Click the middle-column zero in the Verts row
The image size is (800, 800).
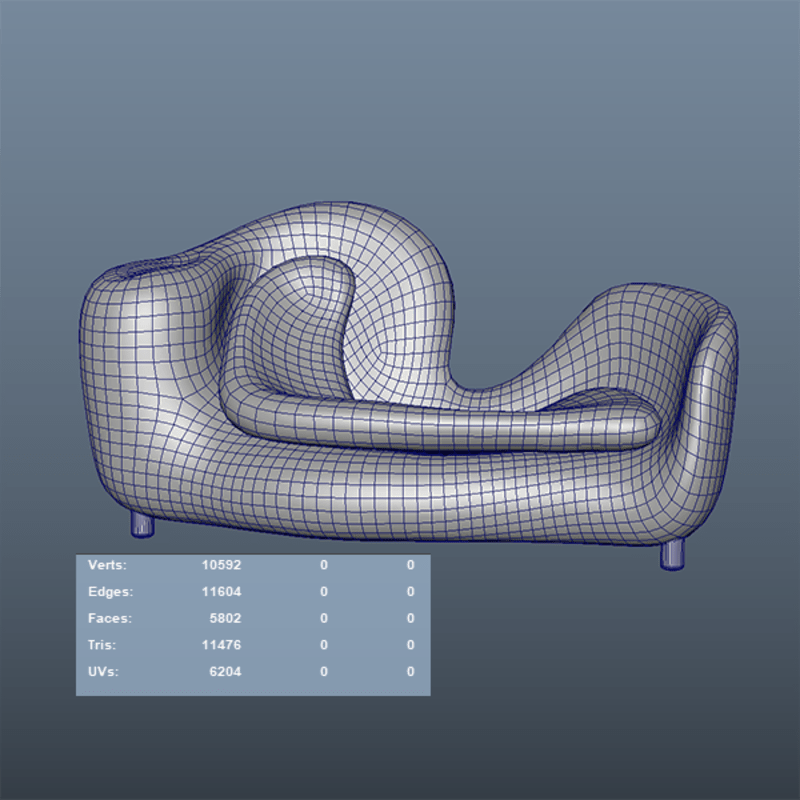(323, 565)
